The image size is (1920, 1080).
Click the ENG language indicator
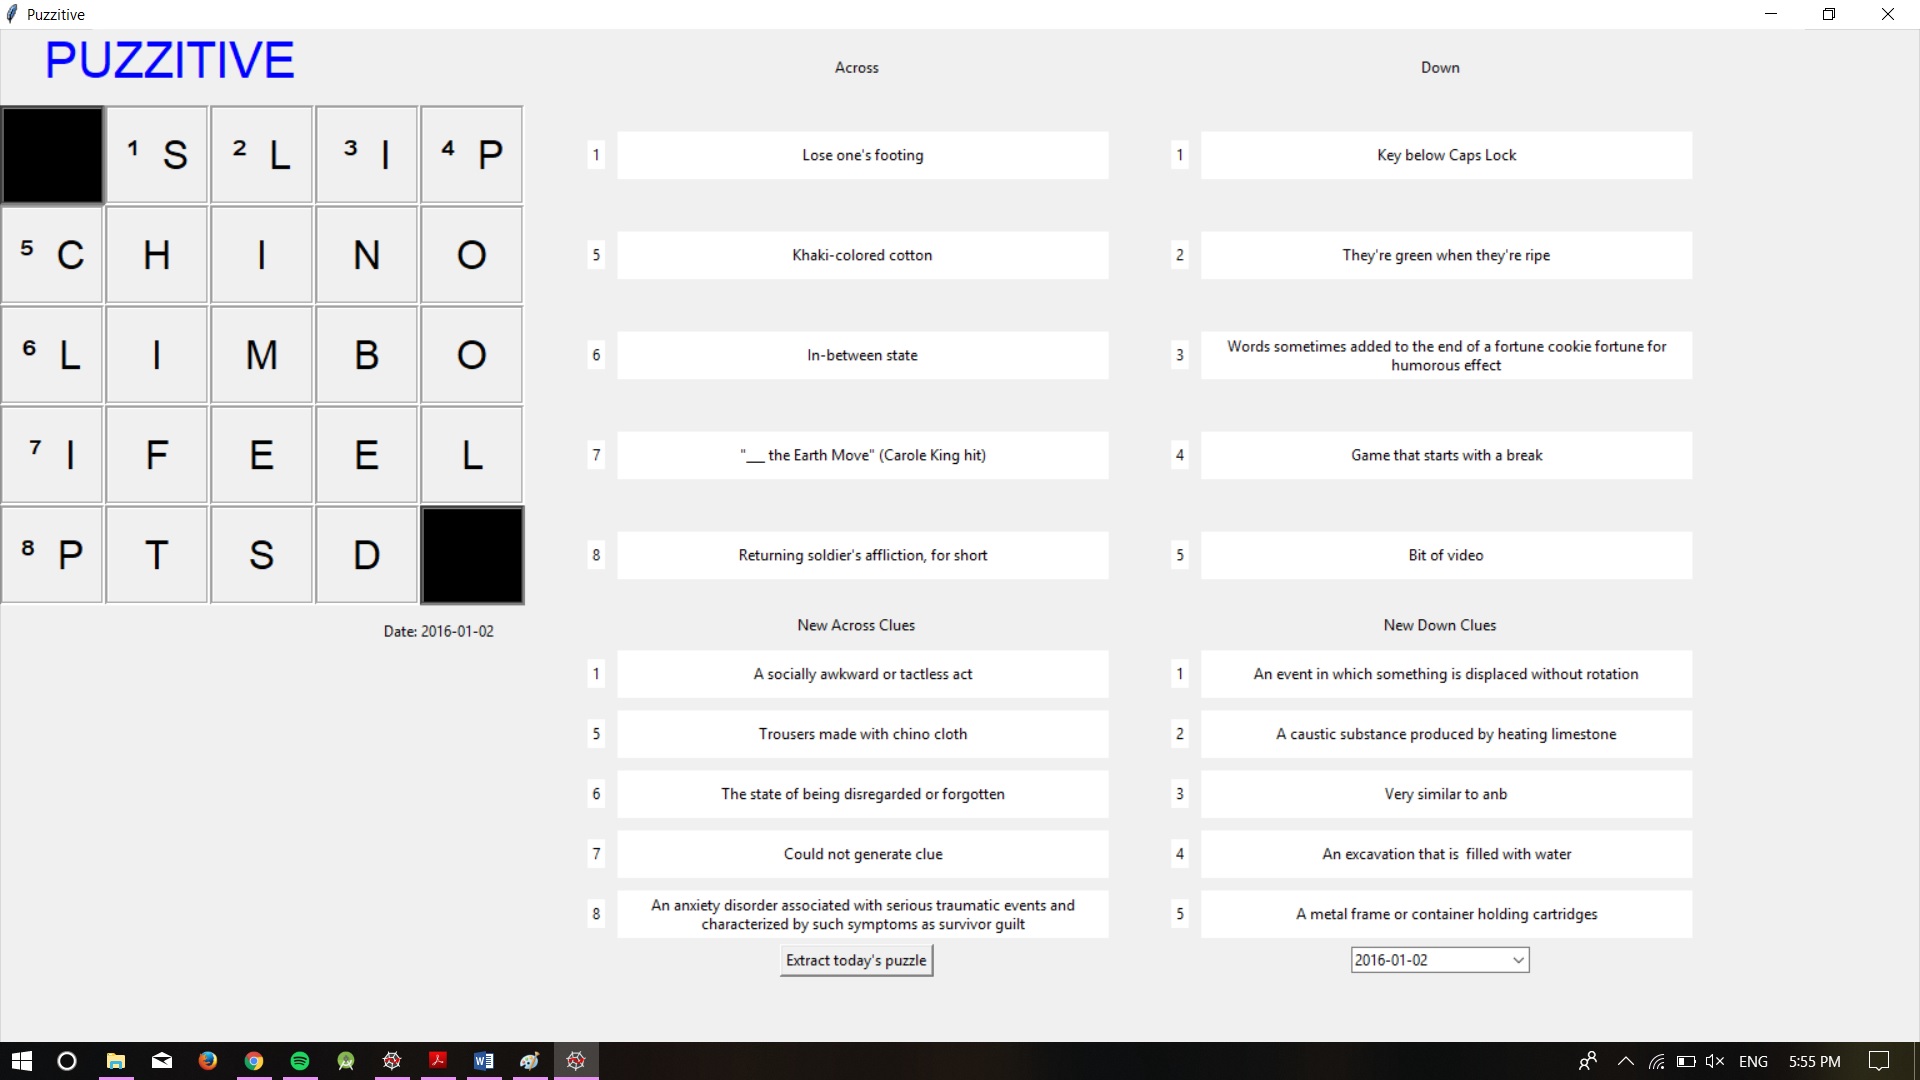coord(1753,1061)
